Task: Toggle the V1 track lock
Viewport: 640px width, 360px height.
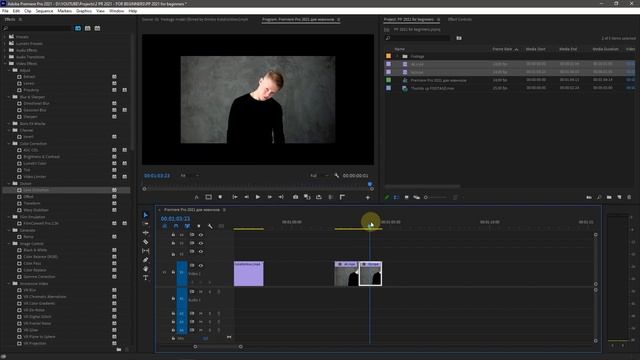Action: tap(173, 272)
